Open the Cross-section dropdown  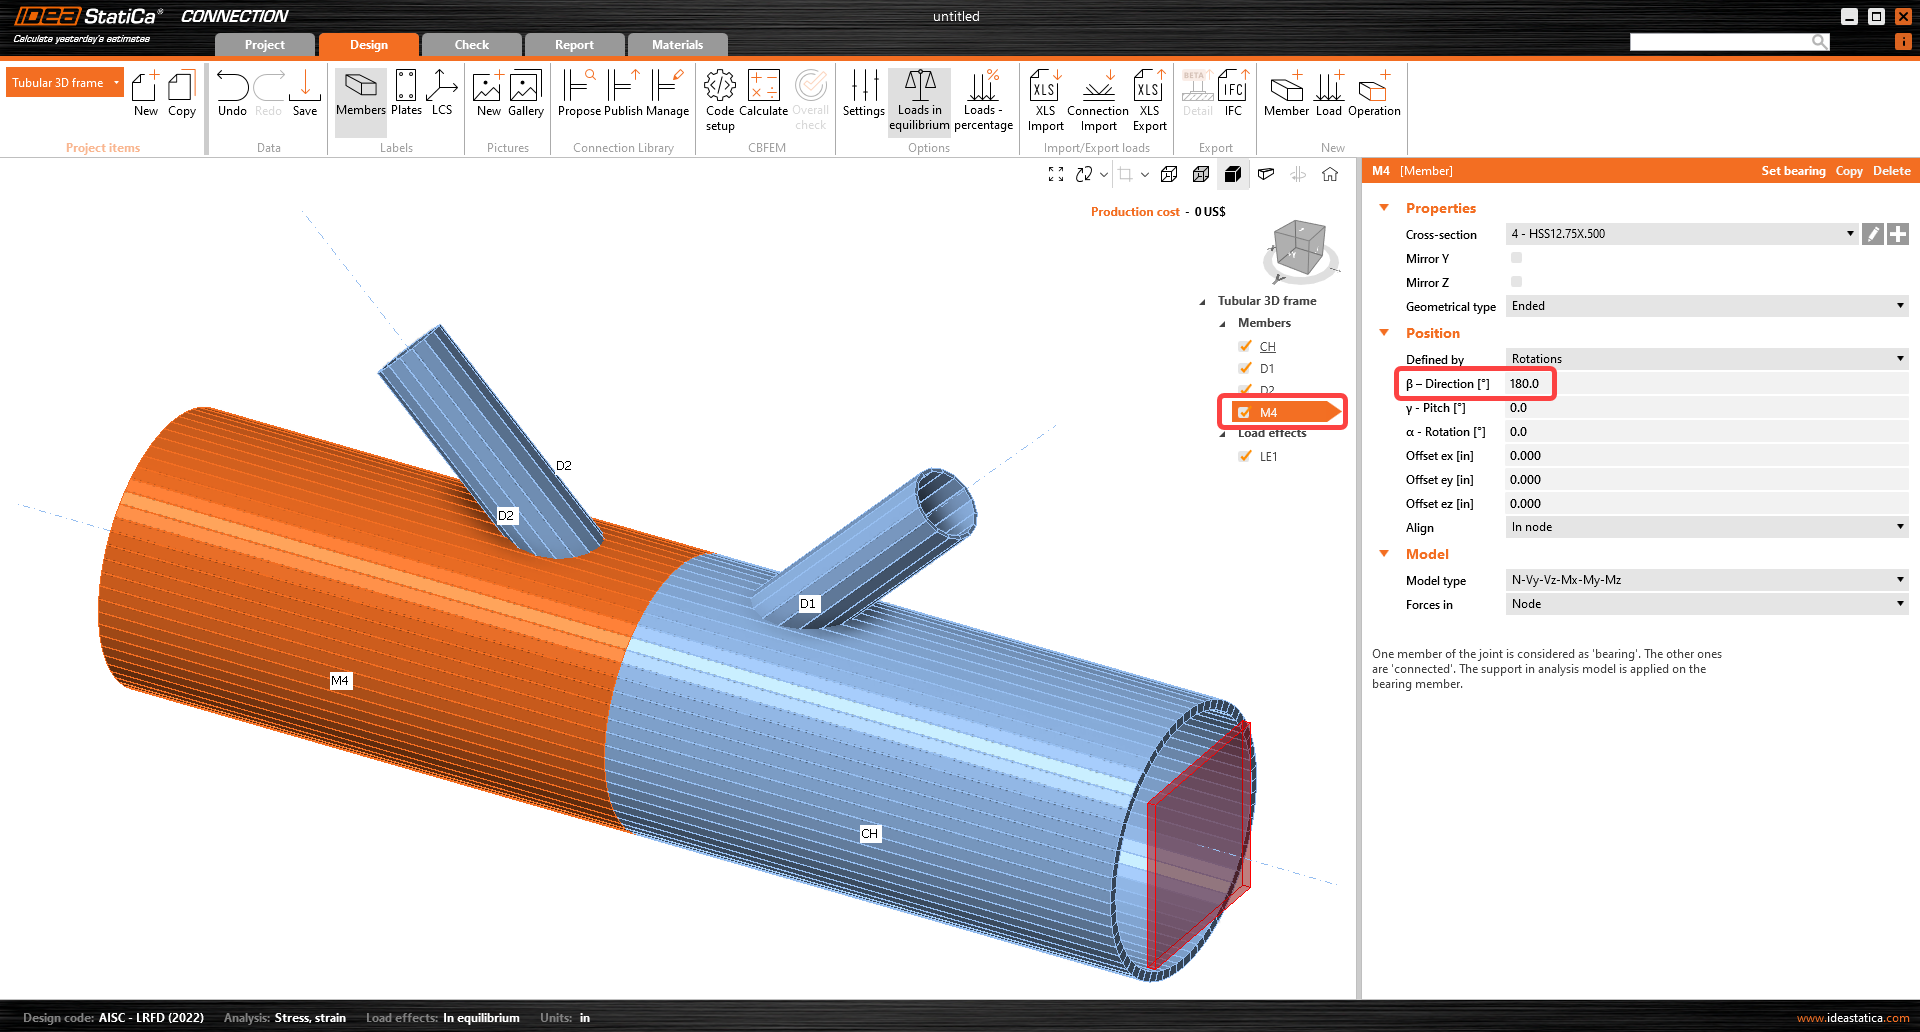point(1681,234)
